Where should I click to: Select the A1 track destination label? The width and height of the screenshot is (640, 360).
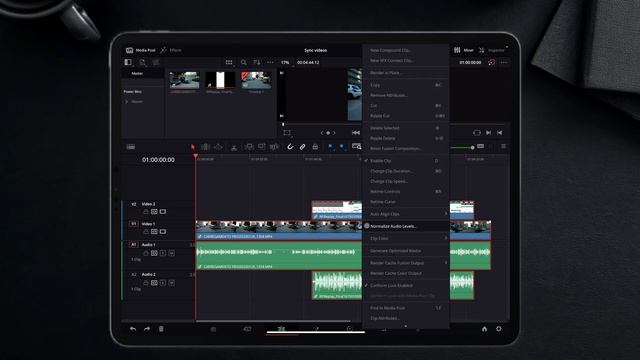click(x=133, y=244)
